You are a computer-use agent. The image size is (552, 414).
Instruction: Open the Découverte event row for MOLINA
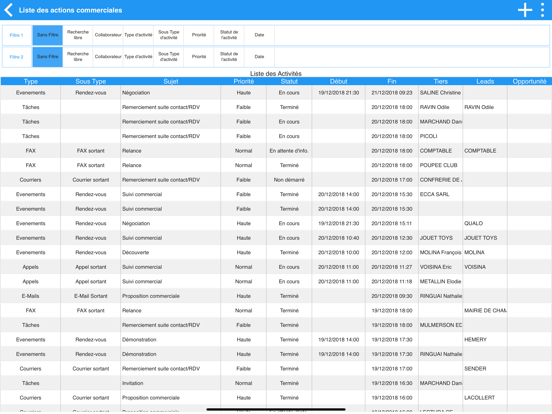tap(276, 252)
